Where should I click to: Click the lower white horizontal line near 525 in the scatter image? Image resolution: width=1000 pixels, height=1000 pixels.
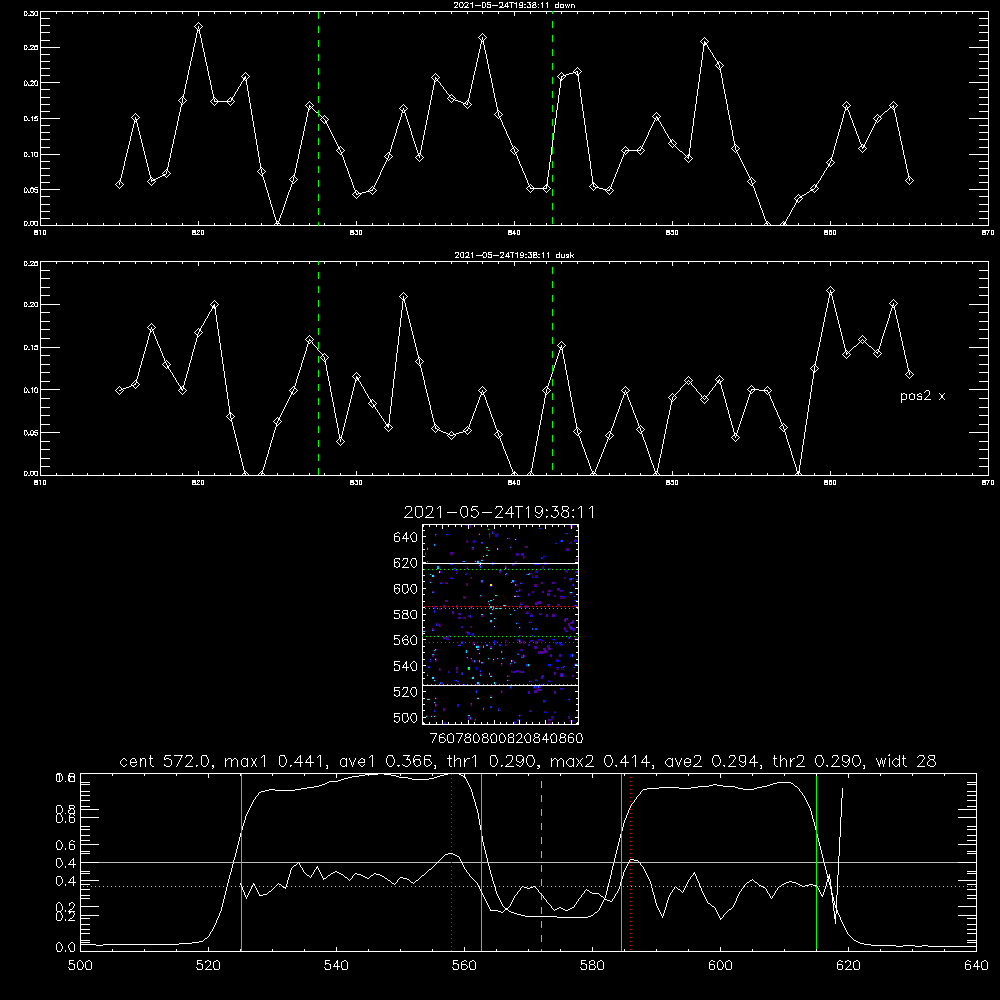[x=501, y=685]
